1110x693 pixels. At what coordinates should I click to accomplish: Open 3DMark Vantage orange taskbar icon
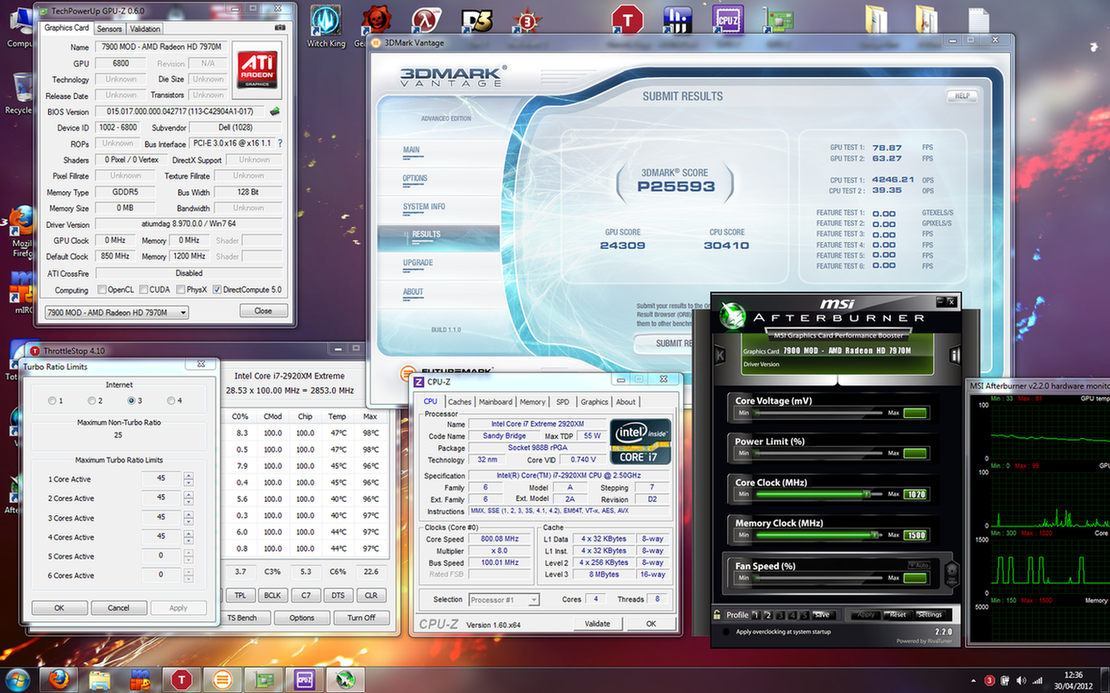pos(222,680)
